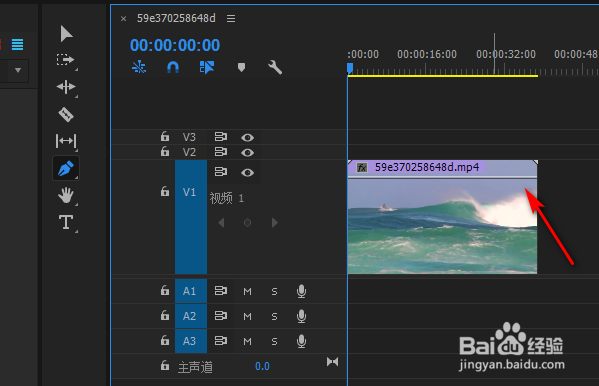Screen dimensions: 599x386
Task: Add a marker with marker icon
Action: click(241, 68)
